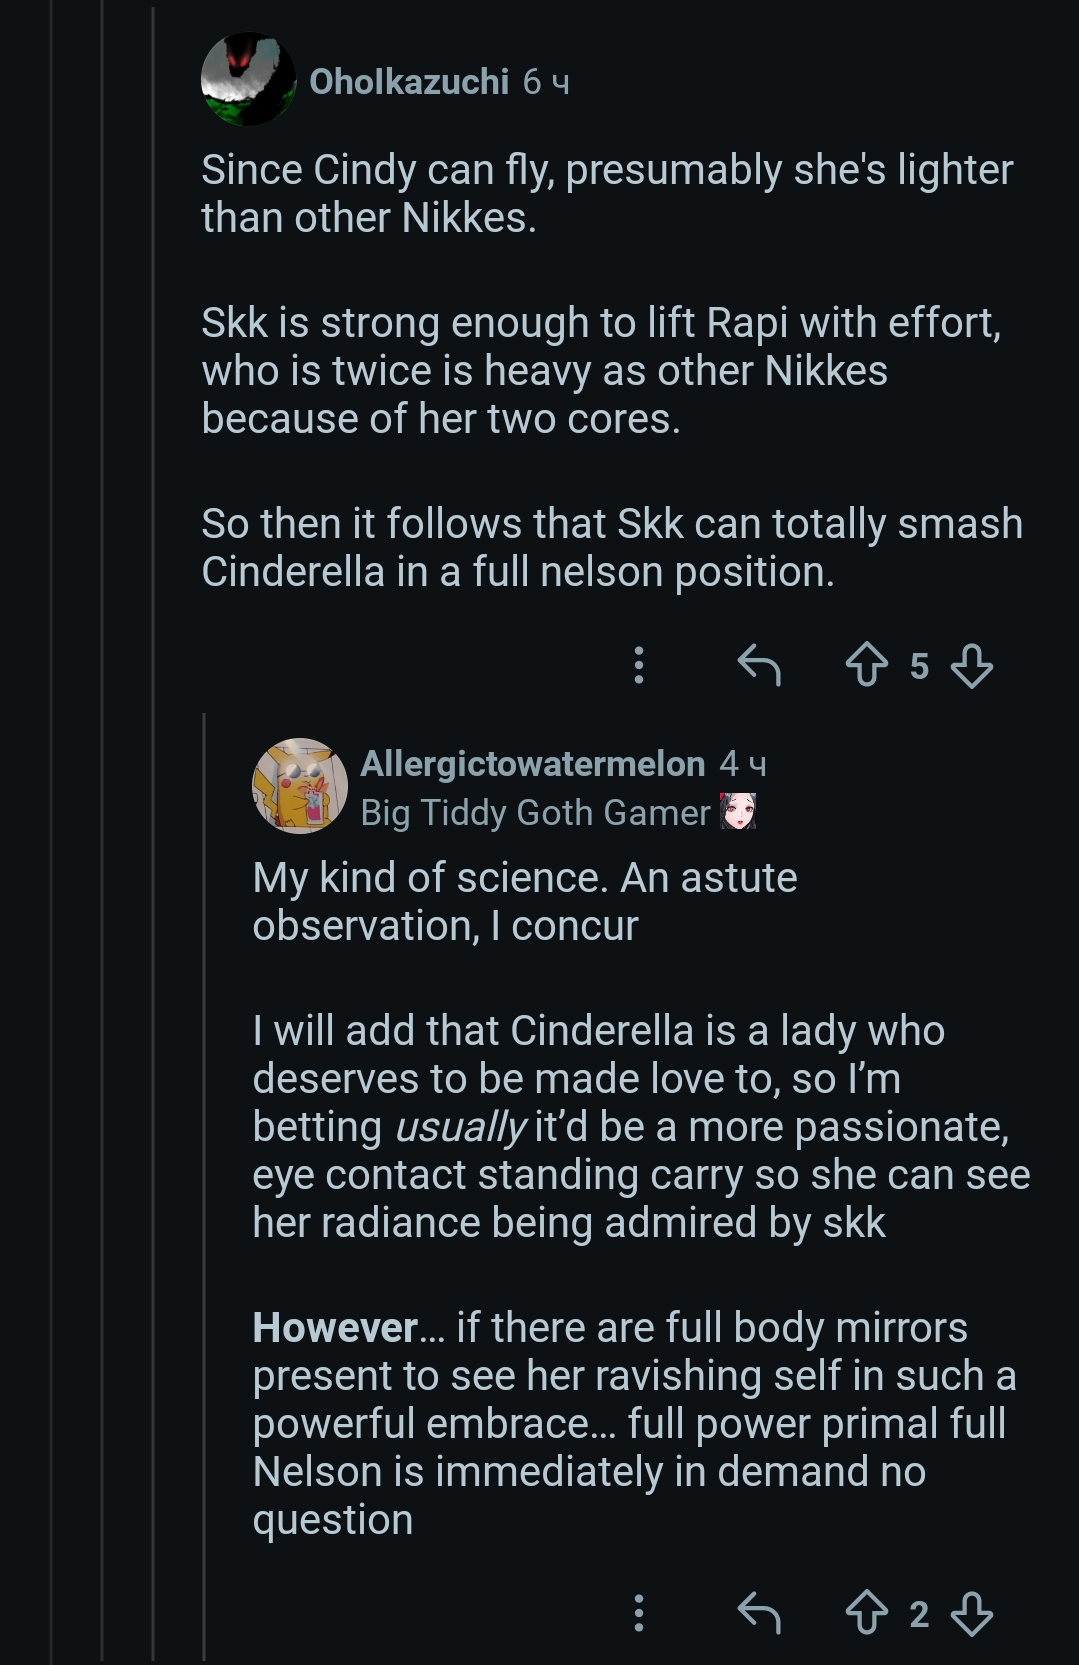Upvote the Oholkazuchi comment

point(866,665)
